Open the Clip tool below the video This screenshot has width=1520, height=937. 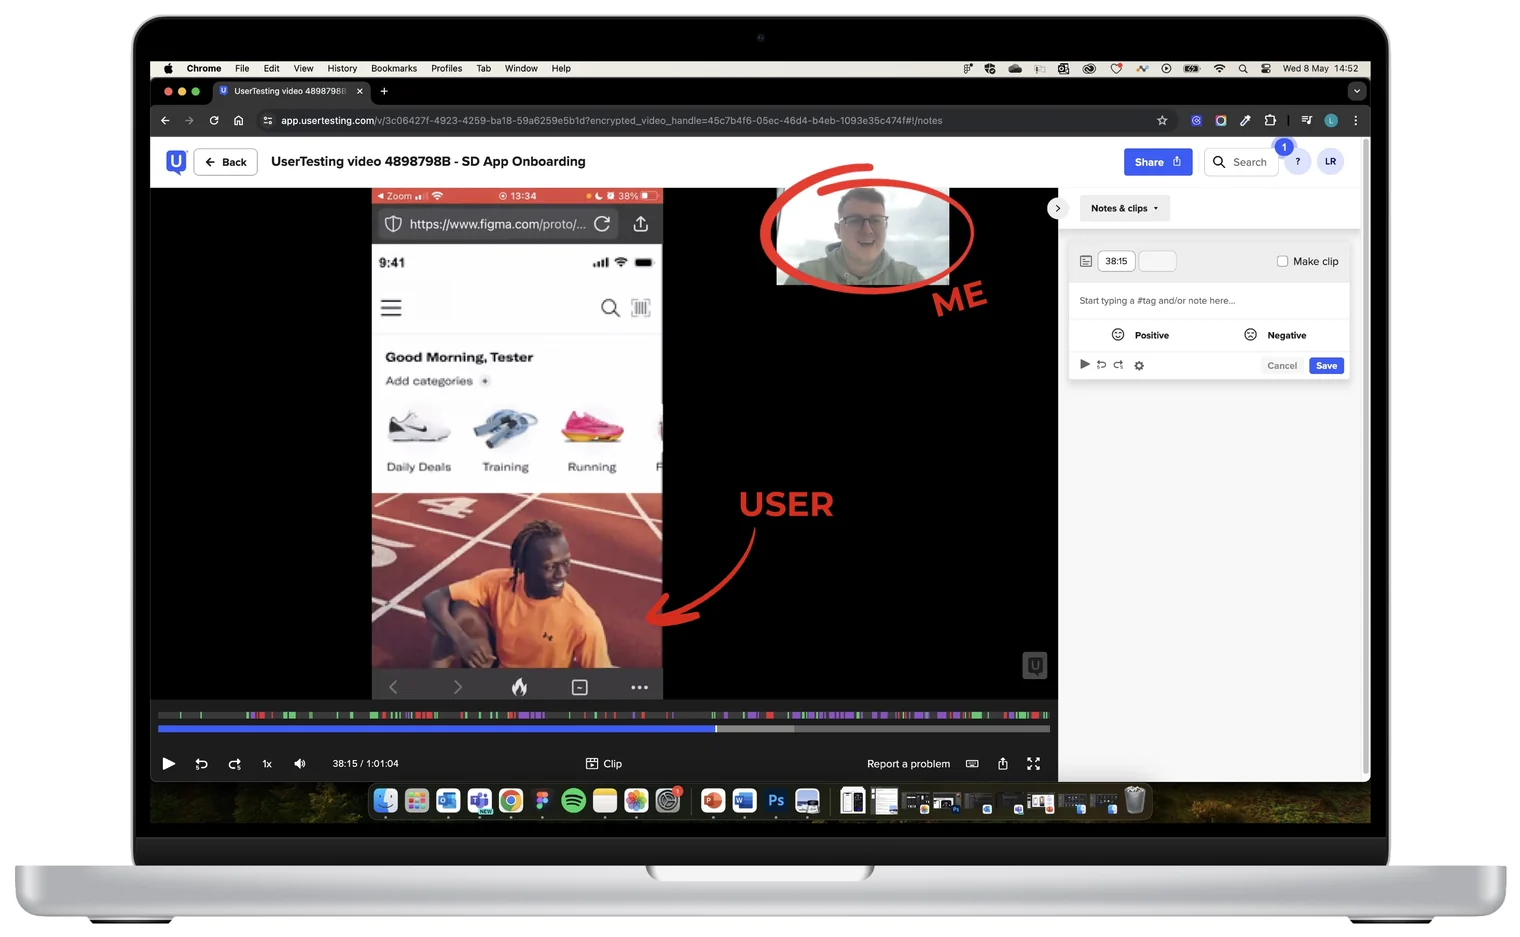coord(604,764)
